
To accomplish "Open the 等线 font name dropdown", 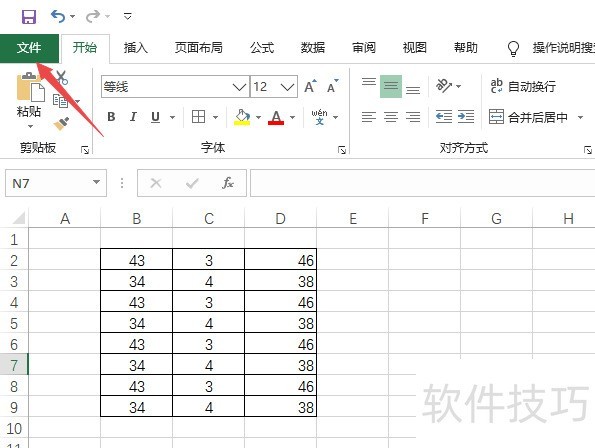I will [239, 87].
